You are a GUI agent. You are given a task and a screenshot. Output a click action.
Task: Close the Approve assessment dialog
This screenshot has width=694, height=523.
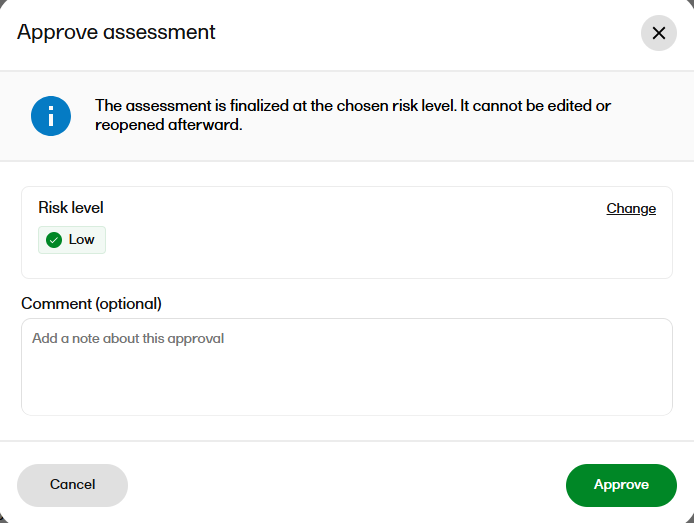click(x=659, y=33)
